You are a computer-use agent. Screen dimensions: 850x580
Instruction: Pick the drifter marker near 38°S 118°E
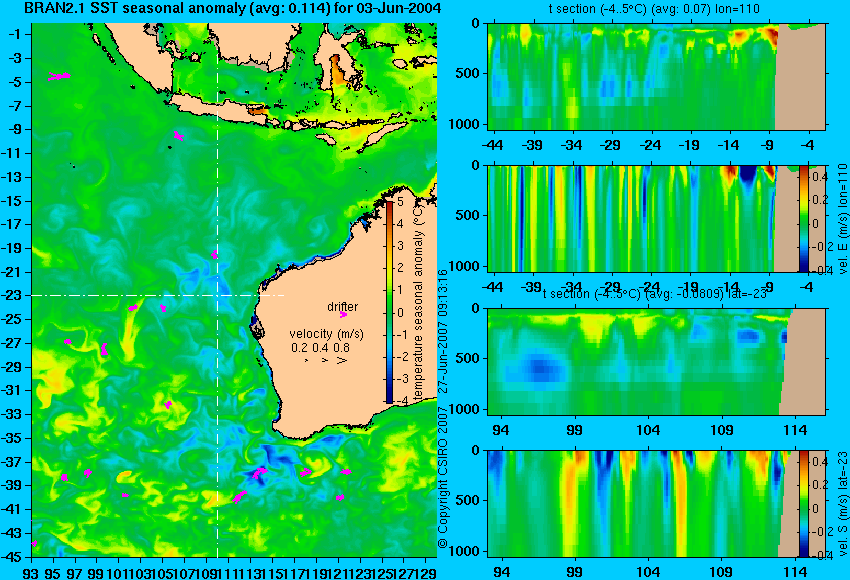pos(306,472)
